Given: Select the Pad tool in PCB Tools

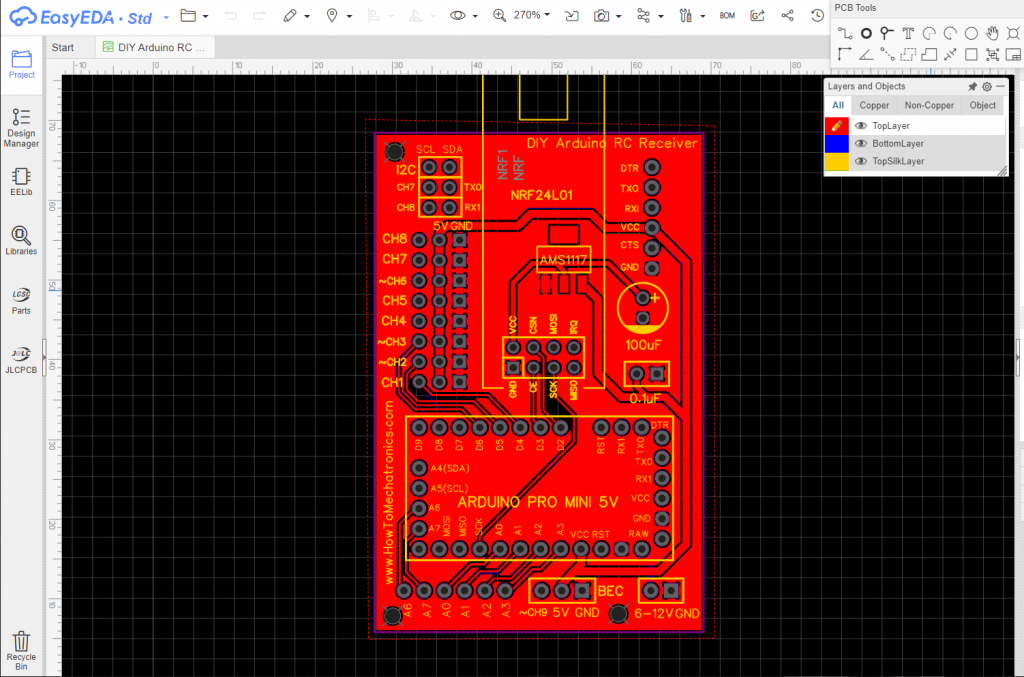Looking at the screenshot, I should 866,33.
